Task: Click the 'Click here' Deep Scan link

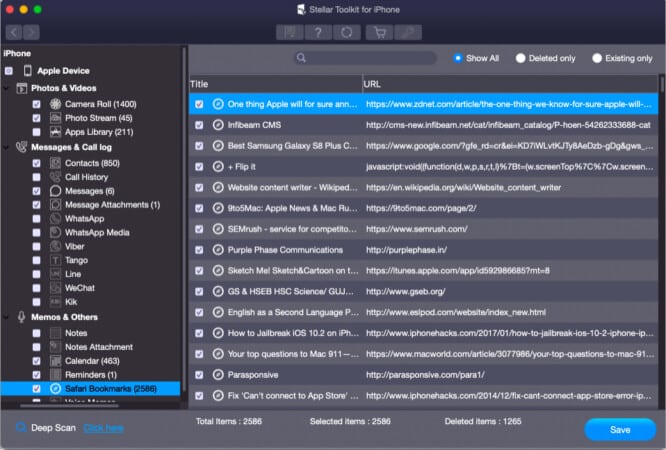Action: click(x=104, y=428)
